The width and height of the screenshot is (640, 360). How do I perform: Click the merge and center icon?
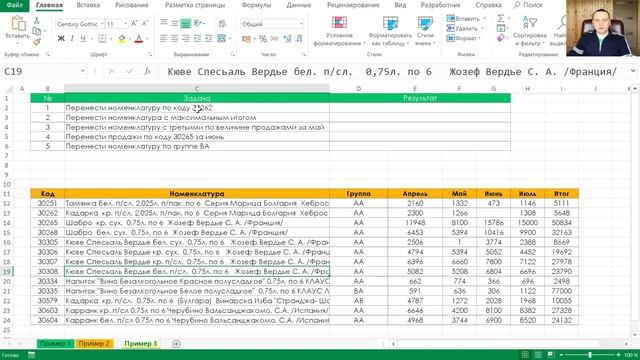click(222, 38)
